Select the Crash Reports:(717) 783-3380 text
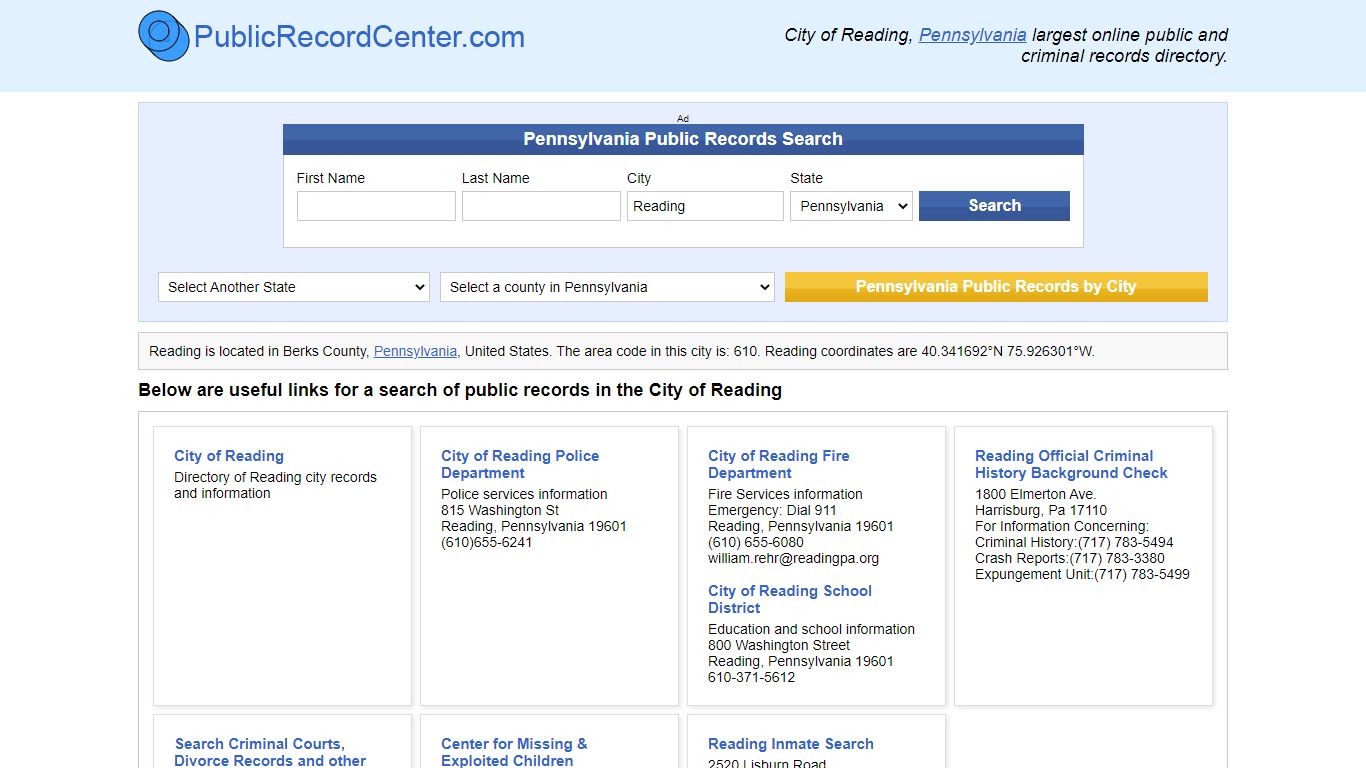1366x768 pixels. click(x=1070, y=558)
